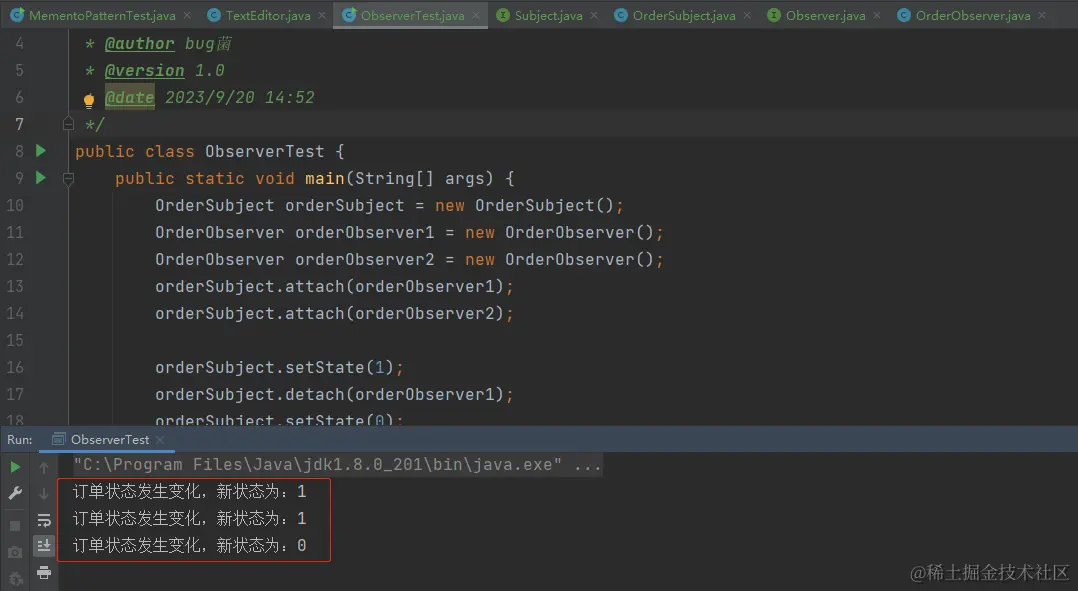The image size is (1078, 591).
Task: Click orderSubject.setState(1) statement
Action: 279,367
